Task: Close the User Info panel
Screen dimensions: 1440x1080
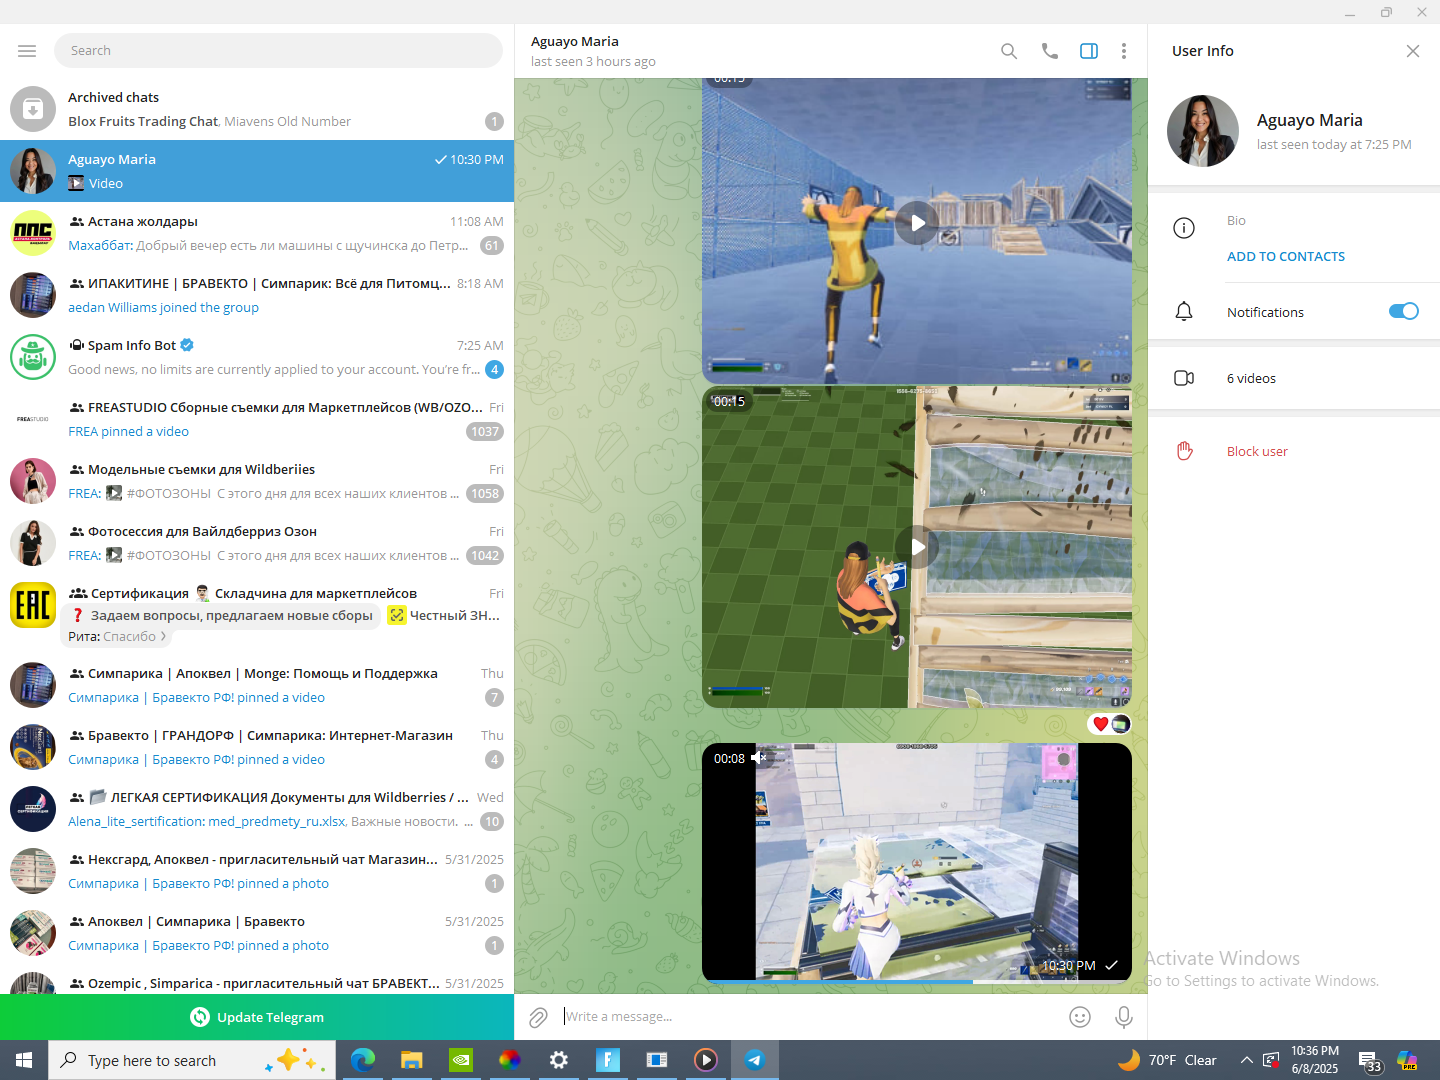Action: click(1413, 51)
